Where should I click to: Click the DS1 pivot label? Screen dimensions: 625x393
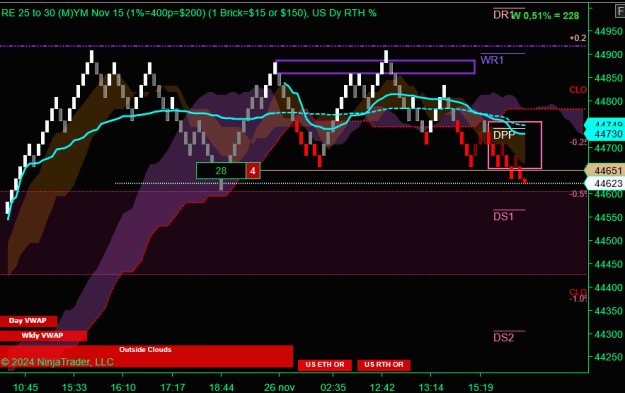503,216
